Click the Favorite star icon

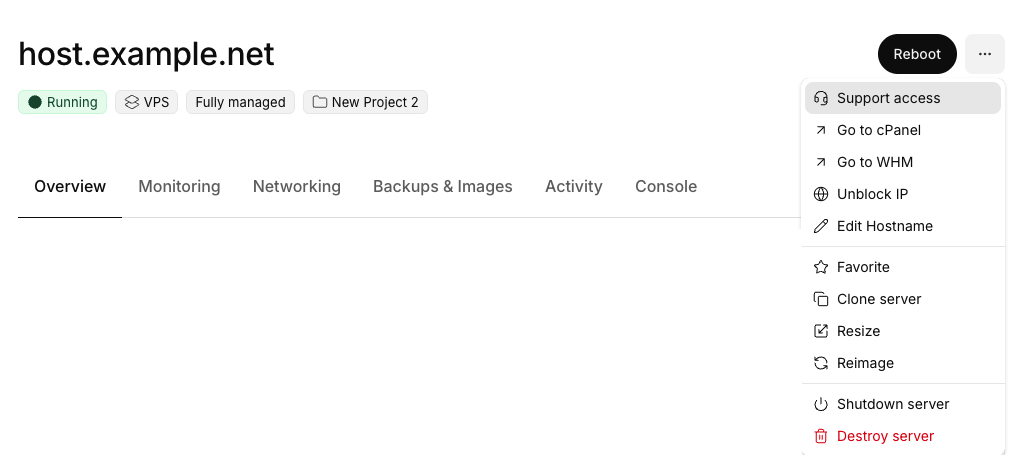point(821,267)
